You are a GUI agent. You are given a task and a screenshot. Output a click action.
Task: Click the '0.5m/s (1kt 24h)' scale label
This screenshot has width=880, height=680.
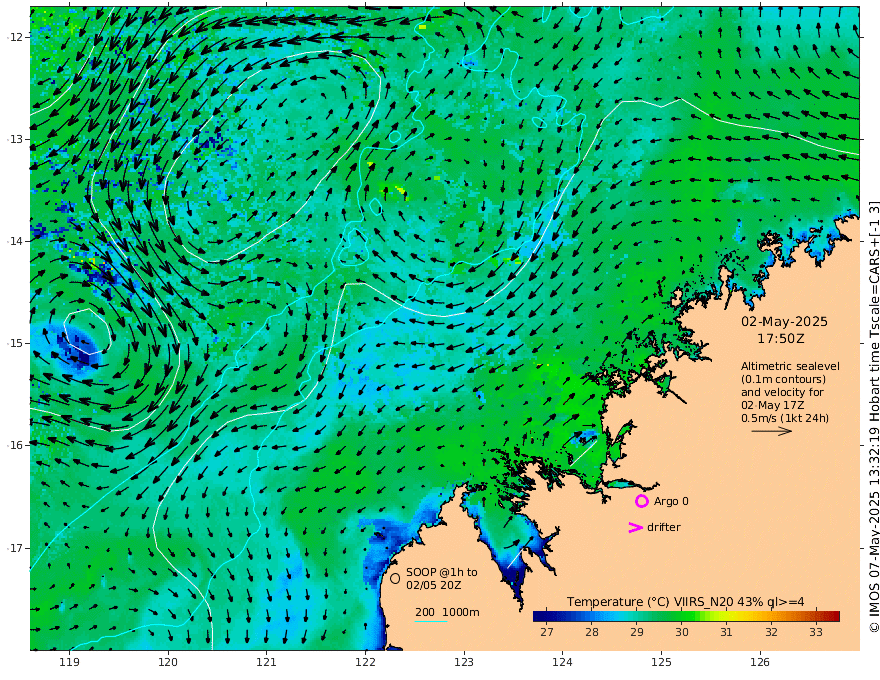click(785, 418)
